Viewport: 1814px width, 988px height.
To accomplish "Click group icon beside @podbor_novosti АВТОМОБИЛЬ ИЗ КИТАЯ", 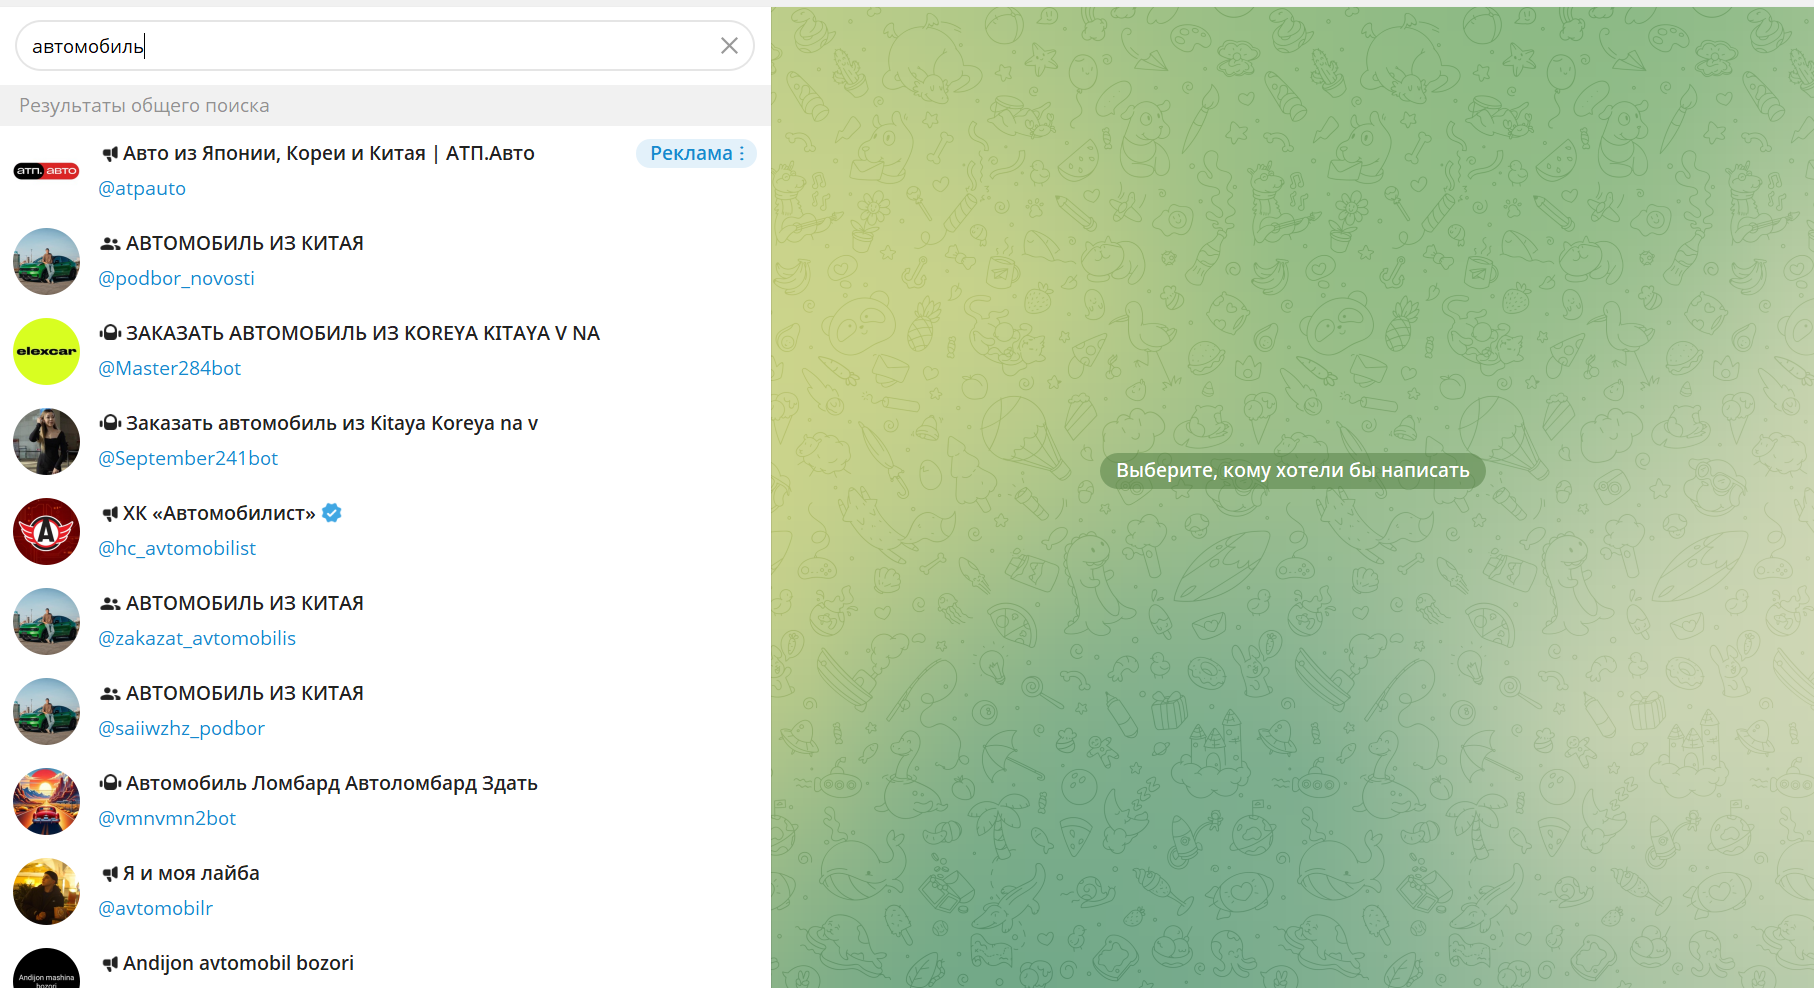I will pyautogui.click(x=110, y=243).
